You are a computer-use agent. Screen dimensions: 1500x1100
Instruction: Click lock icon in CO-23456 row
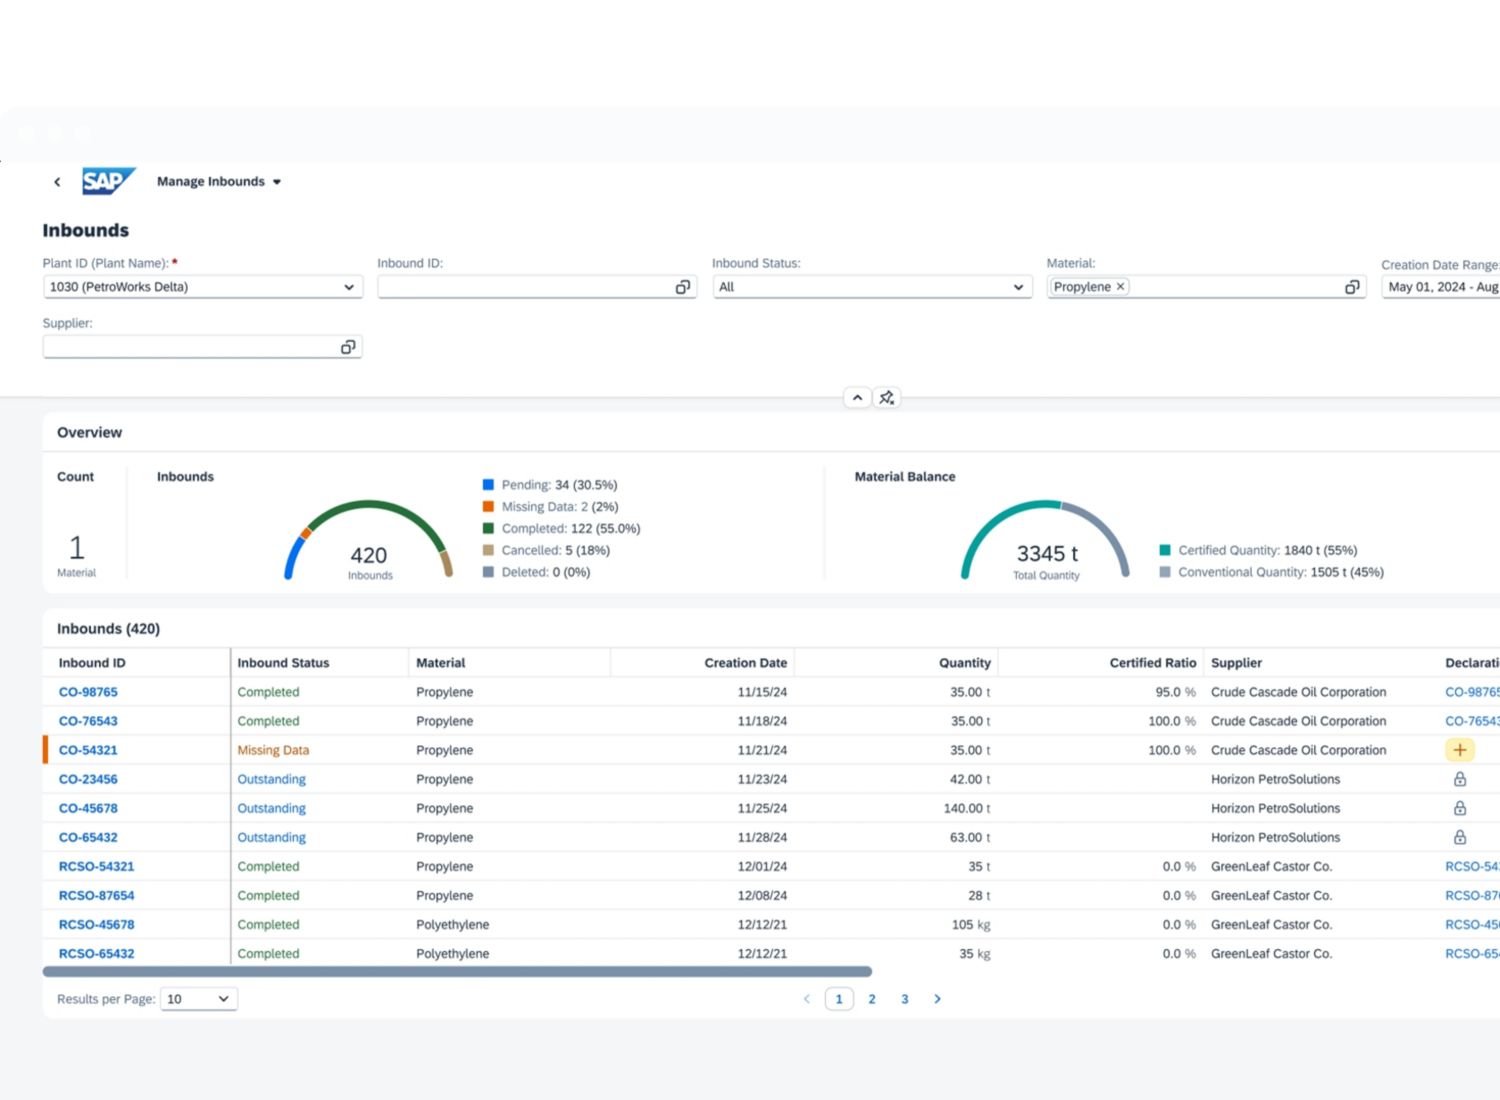[x=1459, y=779]
